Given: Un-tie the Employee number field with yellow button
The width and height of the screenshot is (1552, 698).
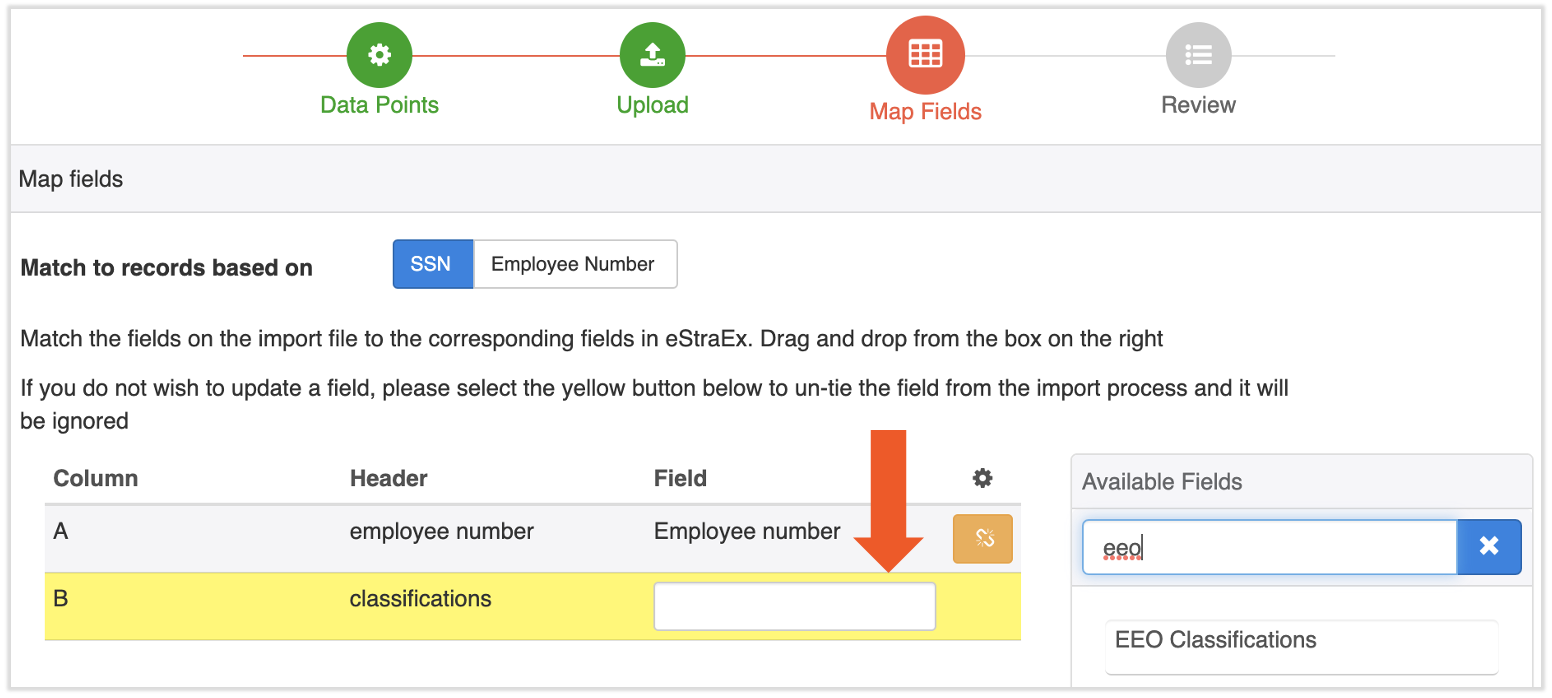Looking at the screenshot, I should 982,539.
